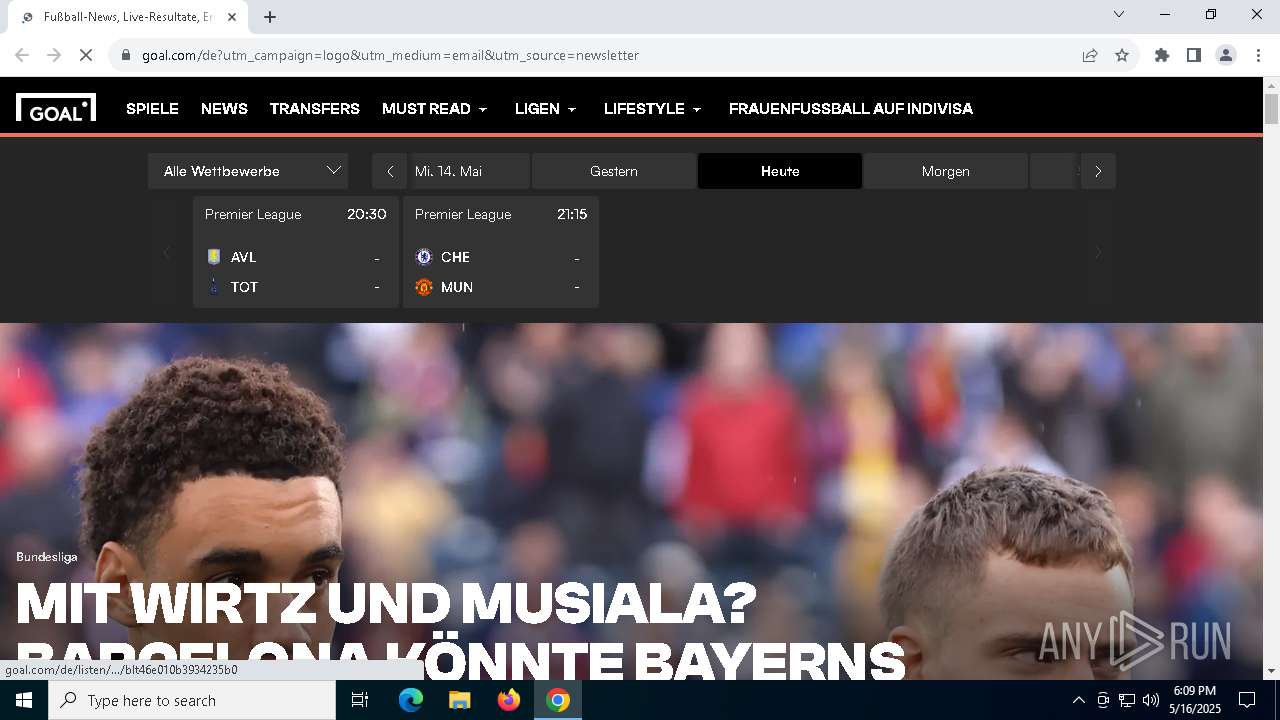Open the network tray icon
The height and width of the screenshot is (720, 1280).
[x=1127, y=700]
